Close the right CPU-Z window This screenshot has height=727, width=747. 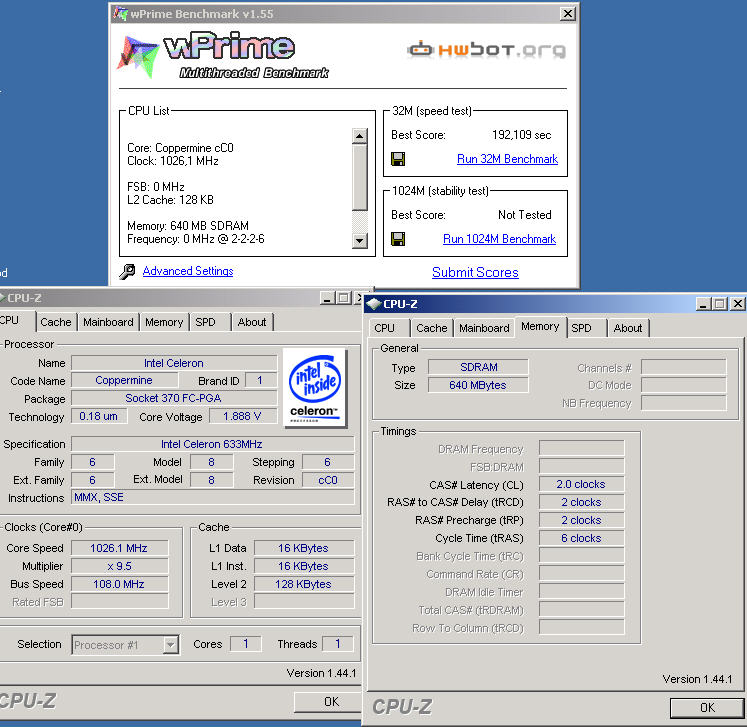pos(737,303)
